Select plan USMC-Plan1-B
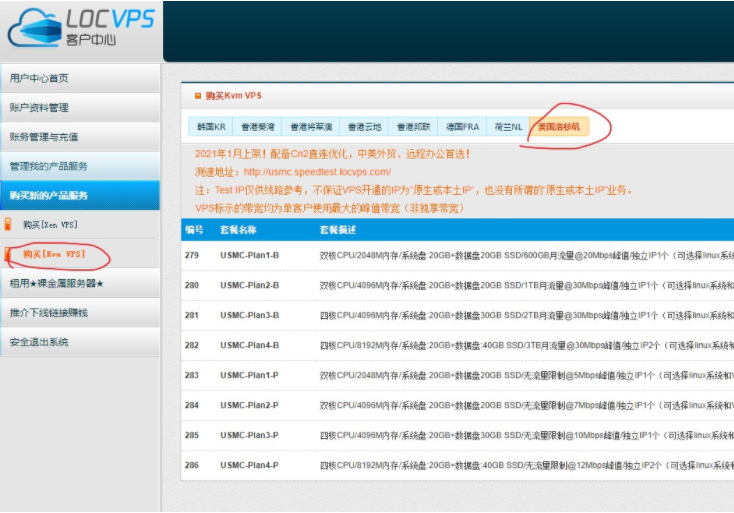 click(x=250, y=256)
